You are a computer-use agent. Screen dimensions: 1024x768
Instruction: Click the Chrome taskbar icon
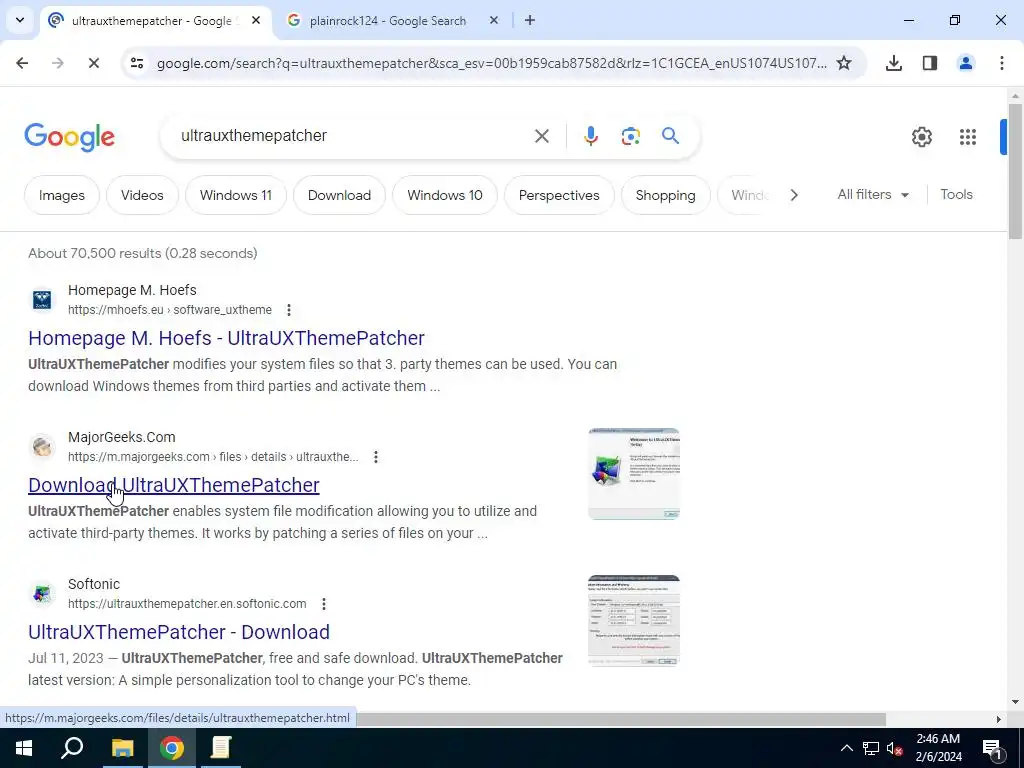pyautogui.click(x=171, y=748)
